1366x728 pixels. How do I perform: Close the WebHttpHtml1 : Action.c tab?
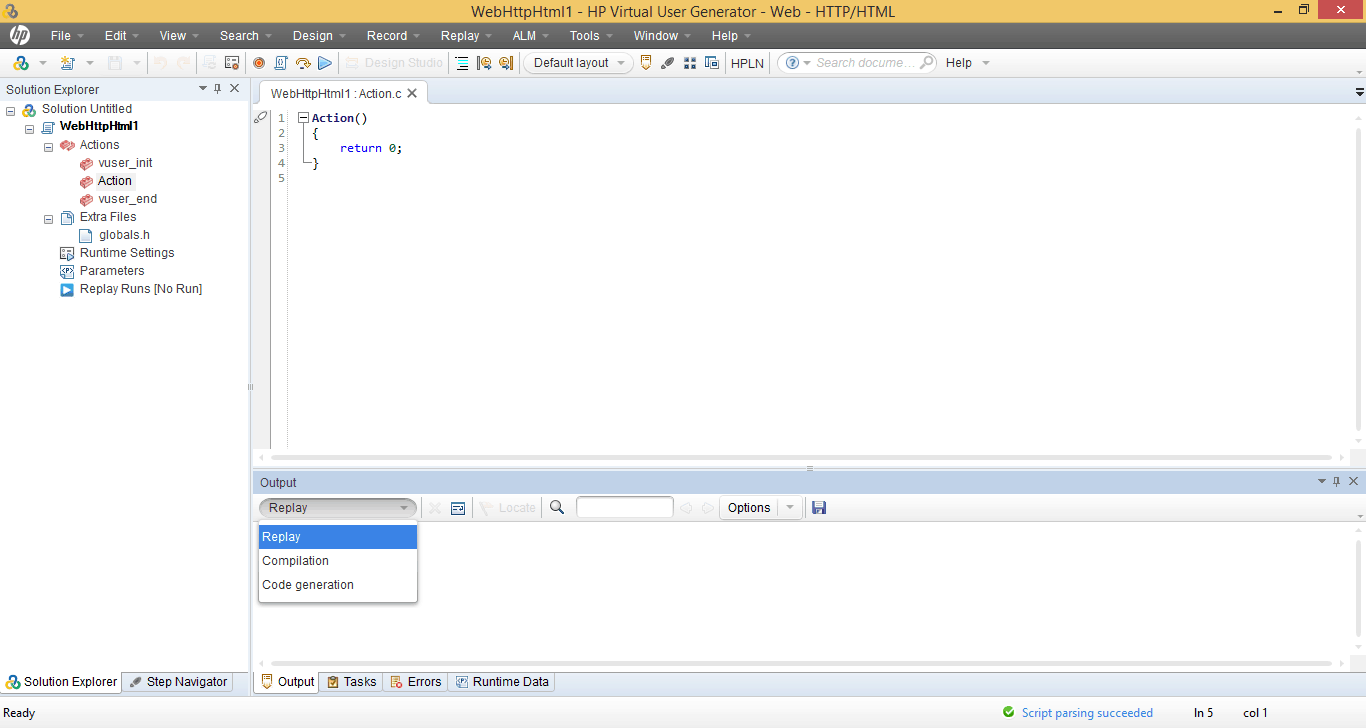(x=412, y=93)
